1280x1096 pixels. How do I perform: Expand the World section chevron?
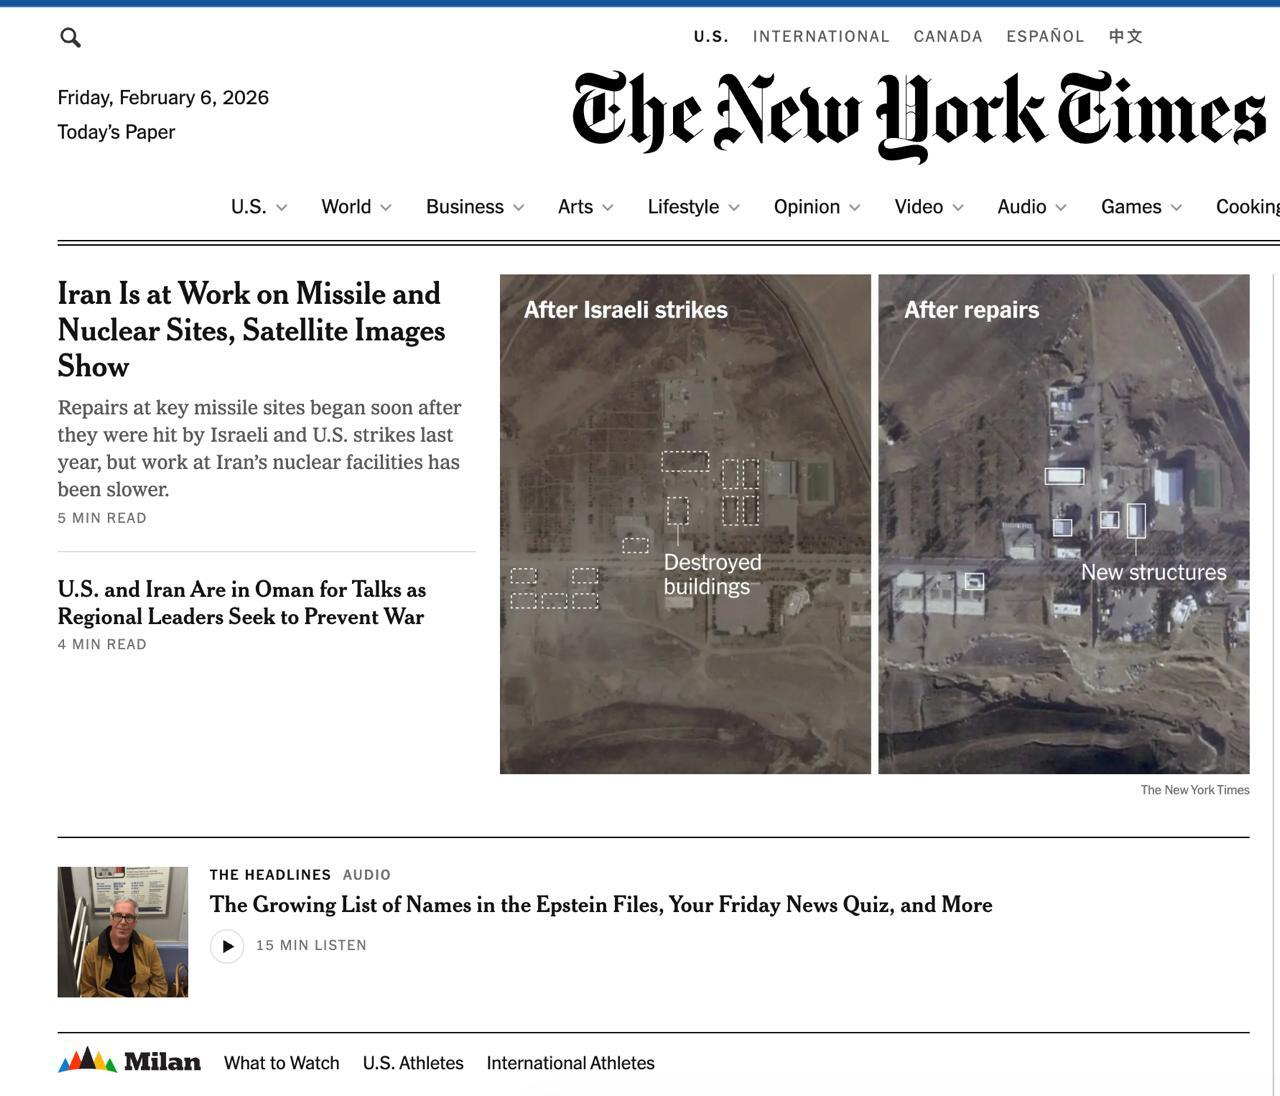point(386,208)
